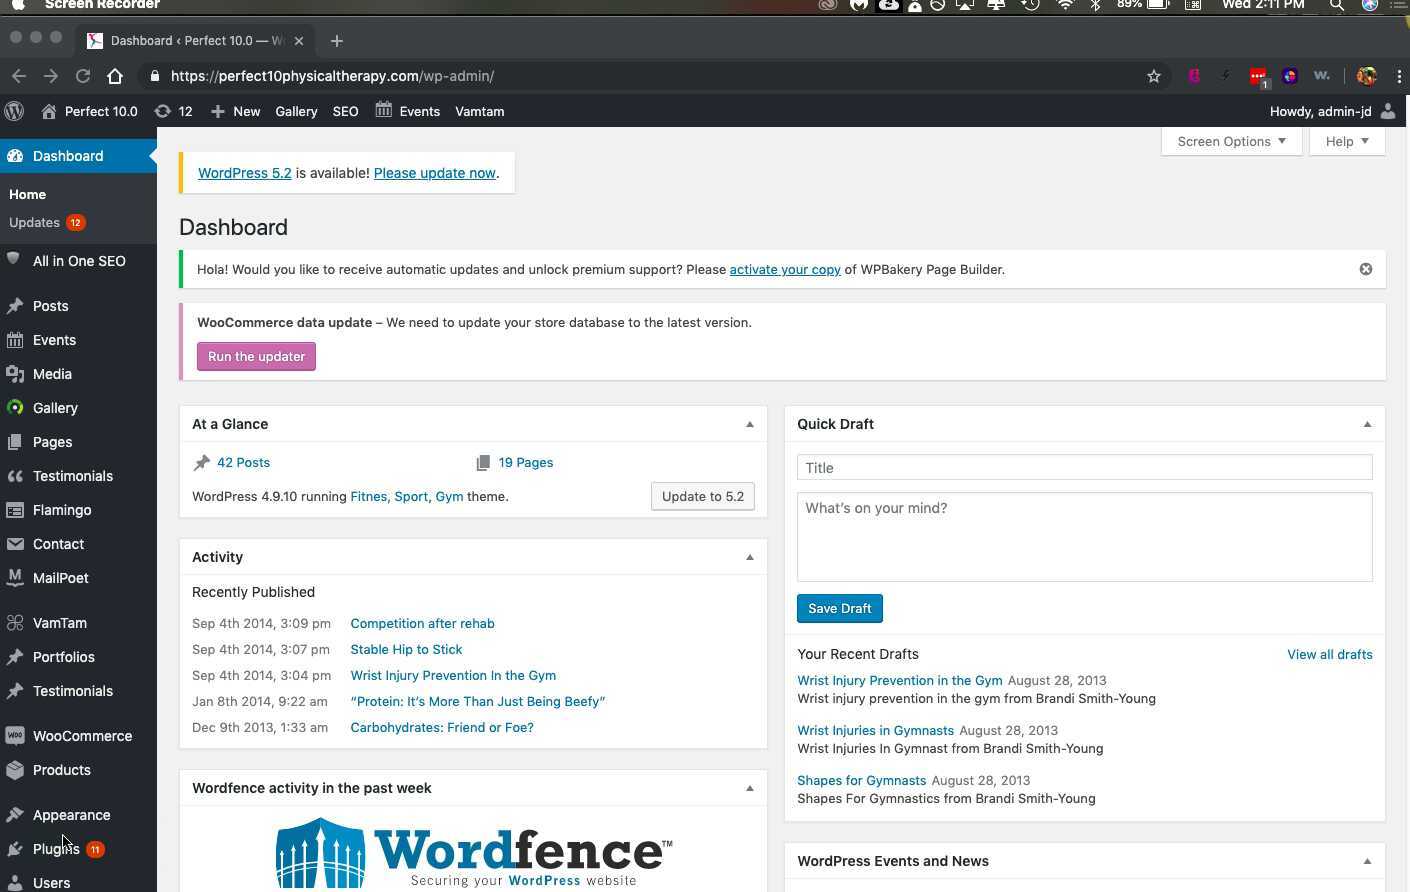Click the Quick Draft Title field

coord(1084,467)
